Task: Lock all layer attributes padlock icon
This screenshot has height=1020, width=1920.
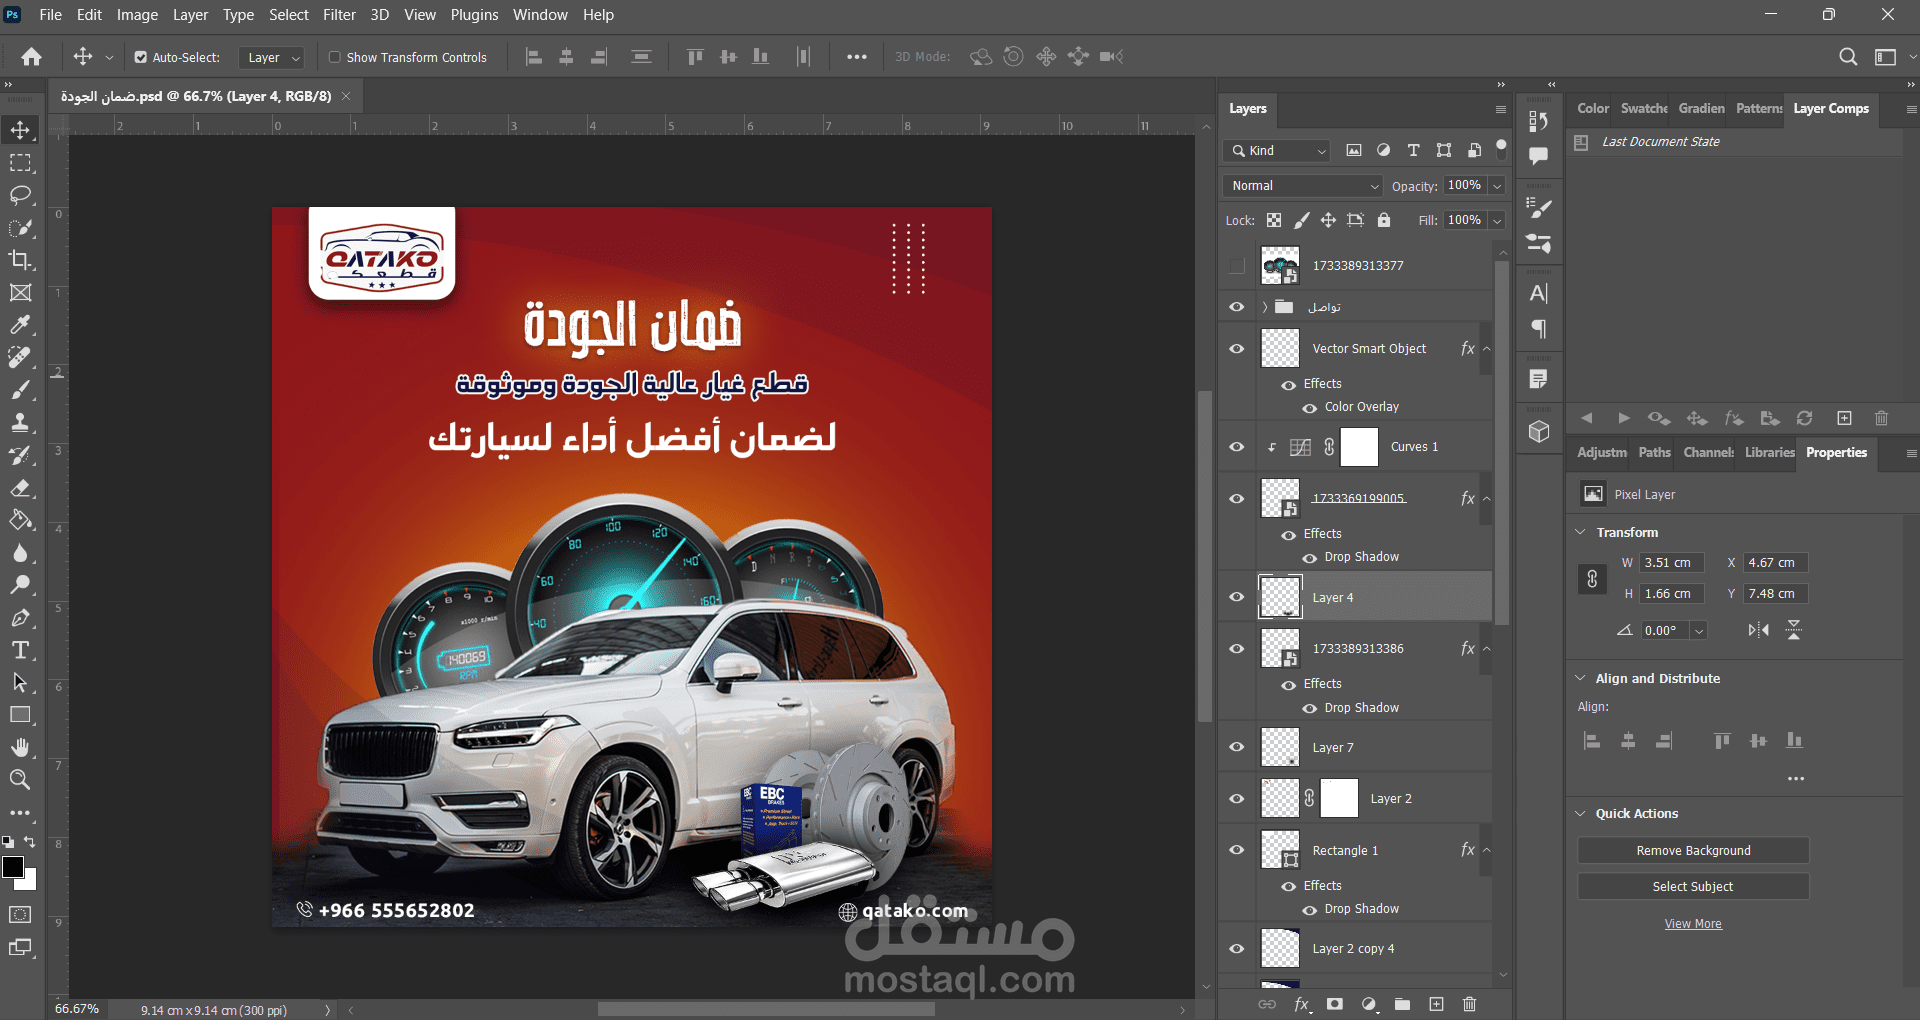Action: coord(1384,220)
